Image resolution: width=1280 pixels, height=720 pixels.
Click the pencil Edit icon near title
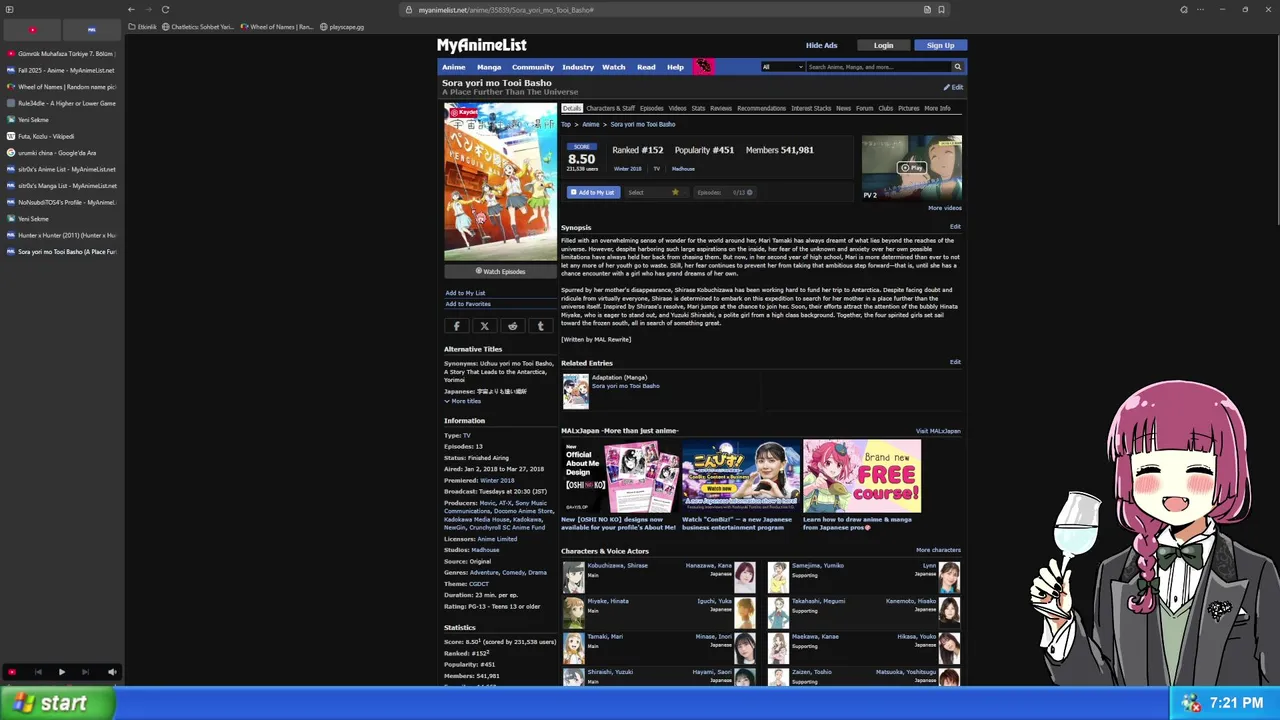[x=953, y=87]
